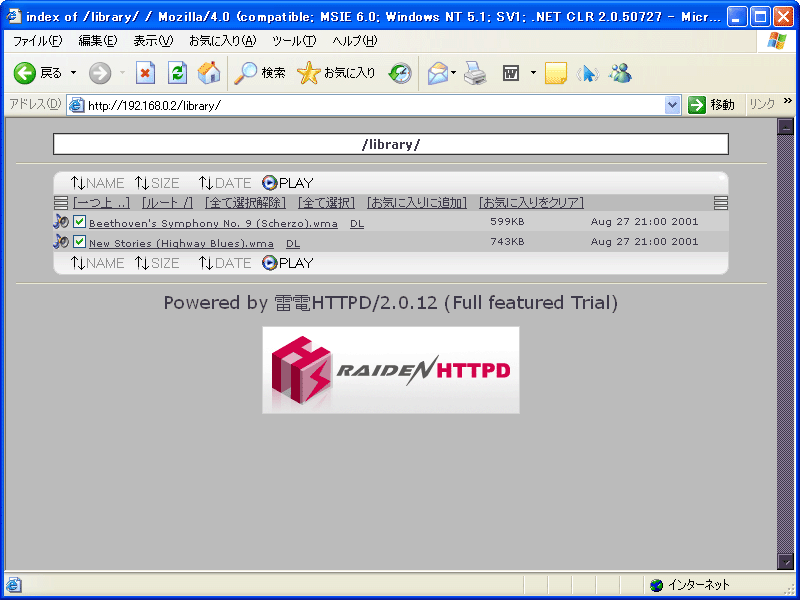Click the scrollbar down arrow
The width and height of the screenshot is (800, 600).
point(785,561)
